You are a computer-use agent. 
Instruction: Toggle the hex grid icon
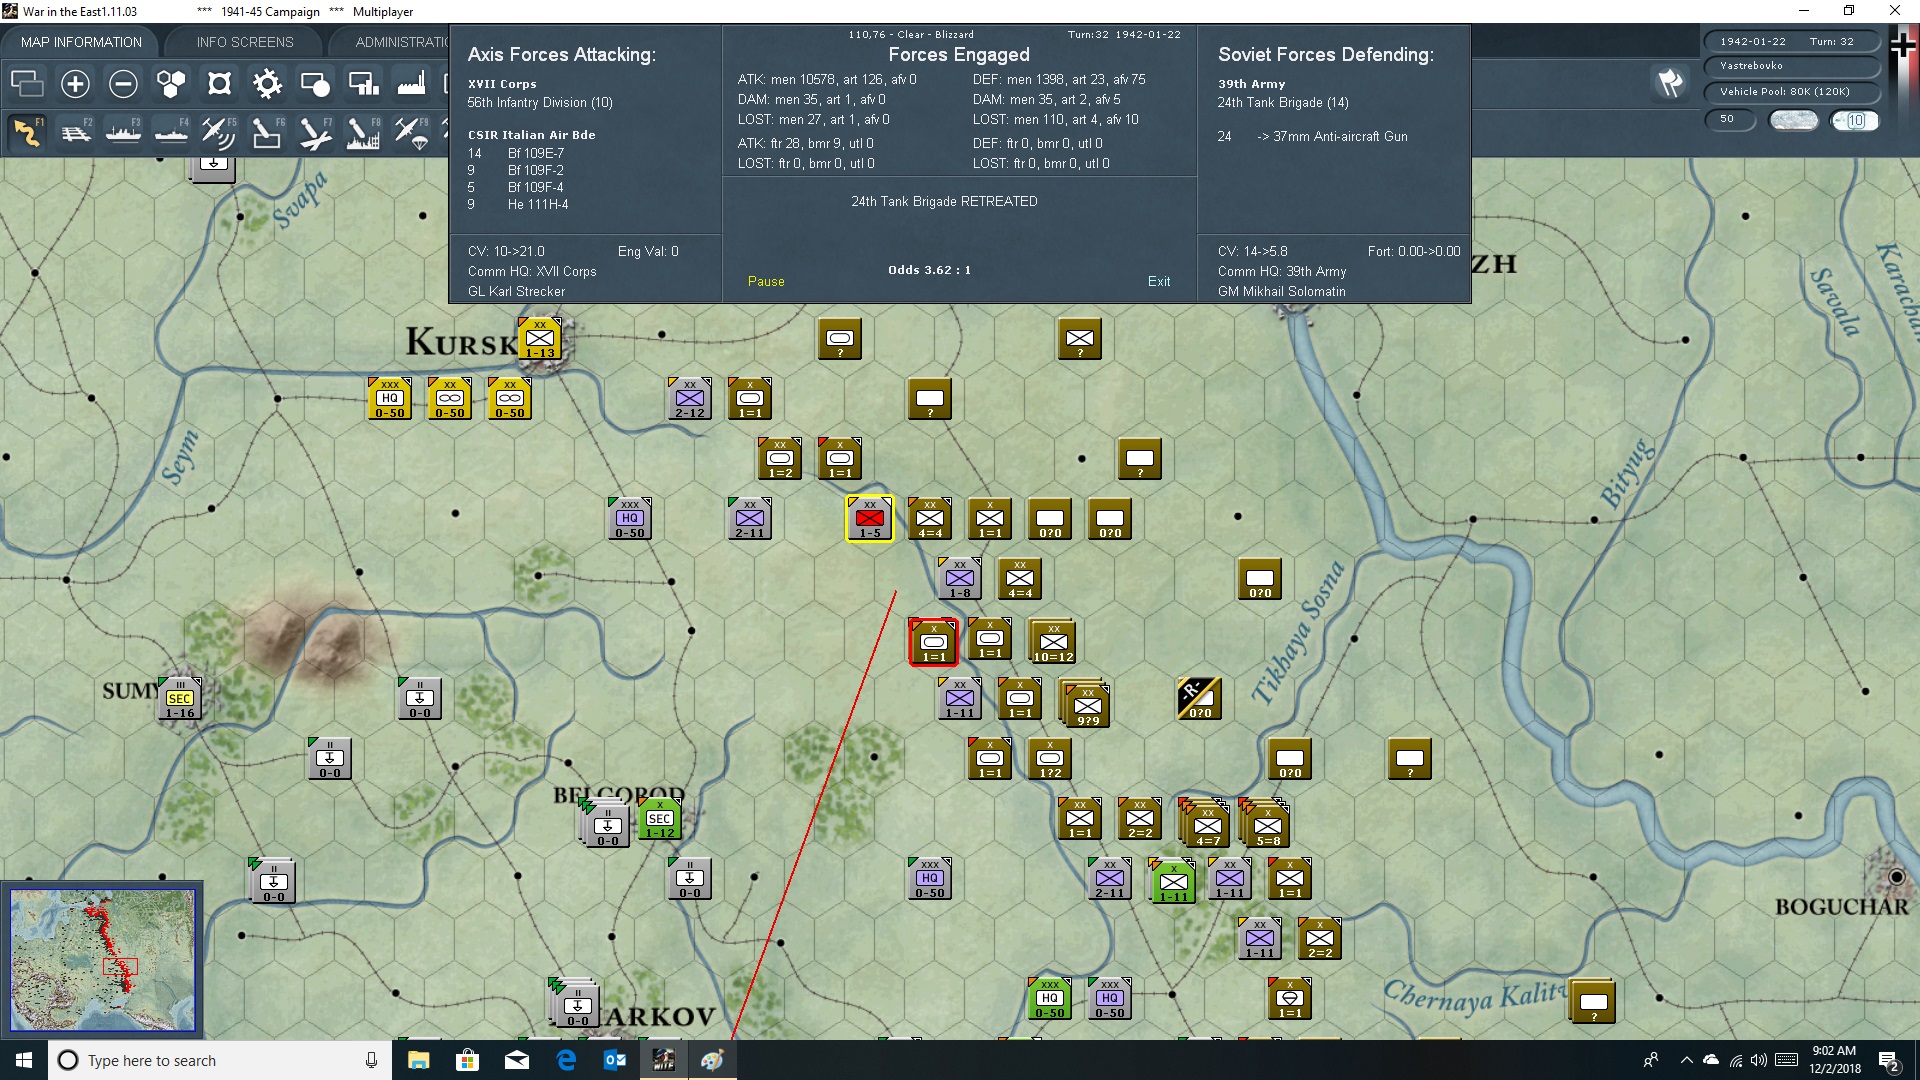[x=171, y=84]
